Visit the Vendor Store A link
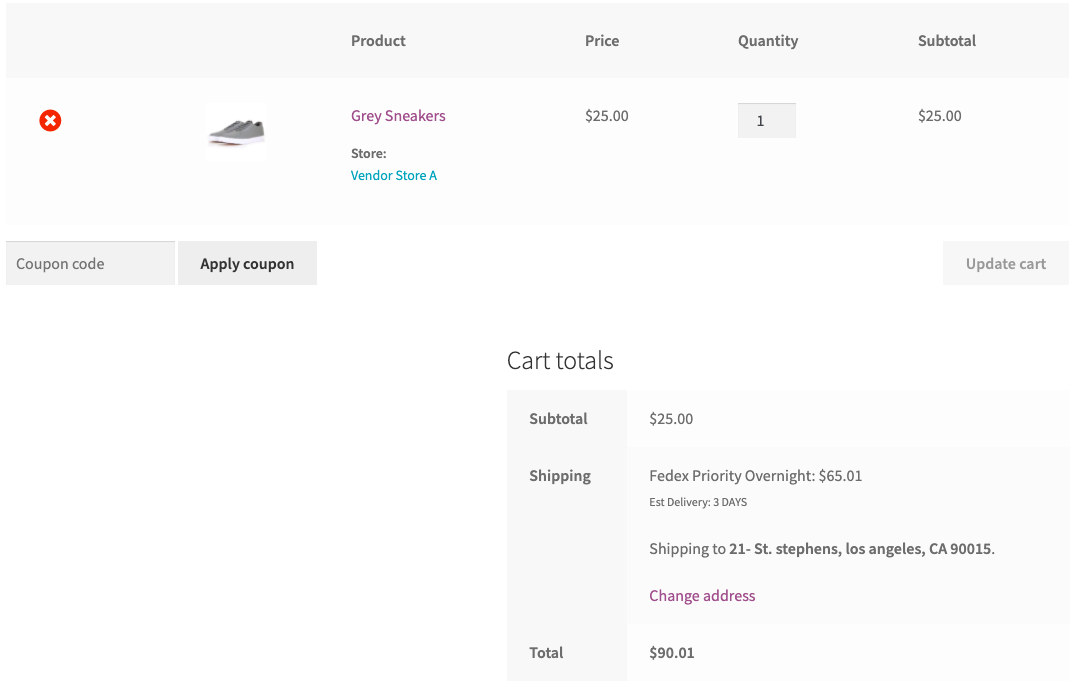This screenshot has height=685, width=1073. 393,175
